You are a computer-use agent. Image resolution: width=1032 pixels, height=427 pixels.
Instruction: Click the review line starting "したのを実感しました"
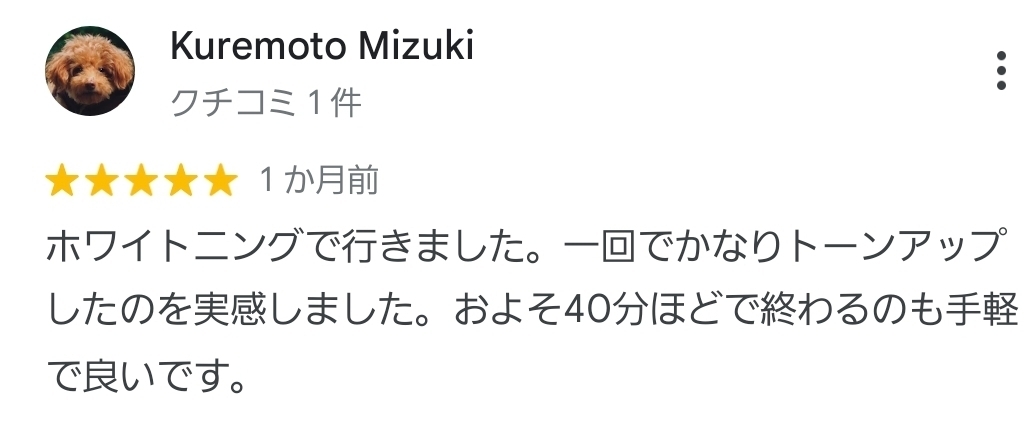(533, 312)
